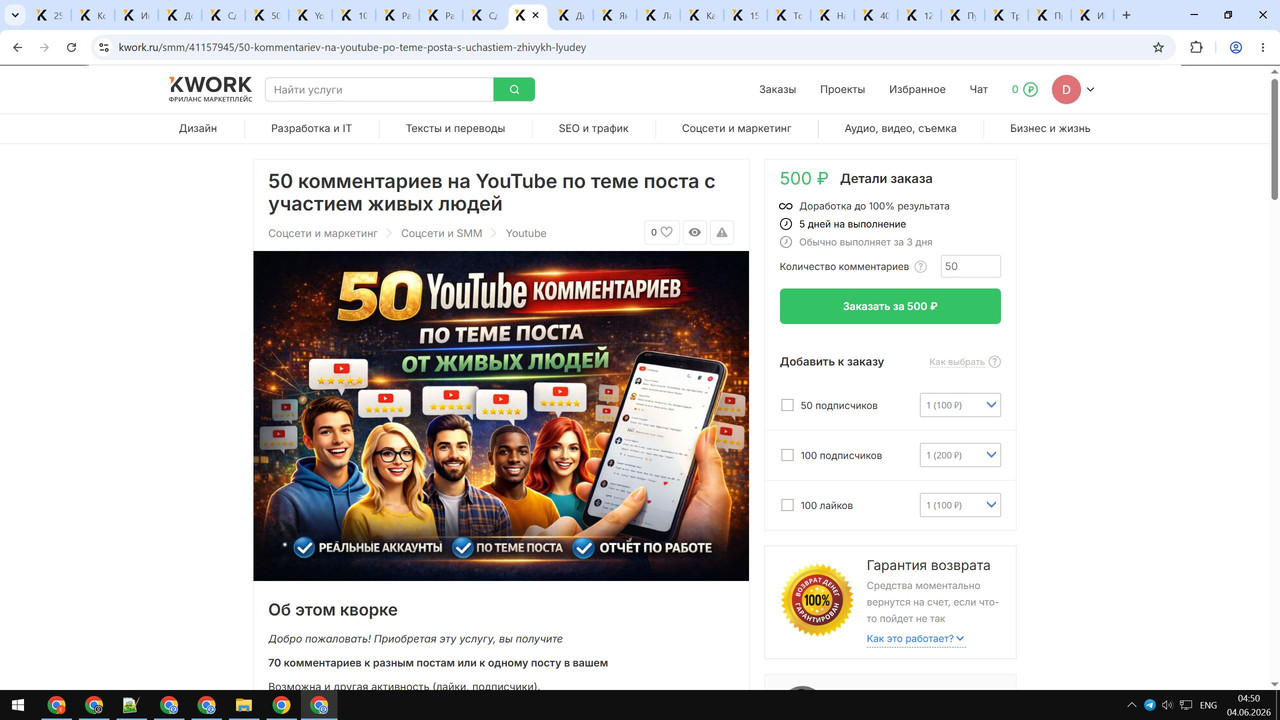The image size is (1280, 720).
Task: Open the Бизнес и жизнь category
Action: 1050,128
